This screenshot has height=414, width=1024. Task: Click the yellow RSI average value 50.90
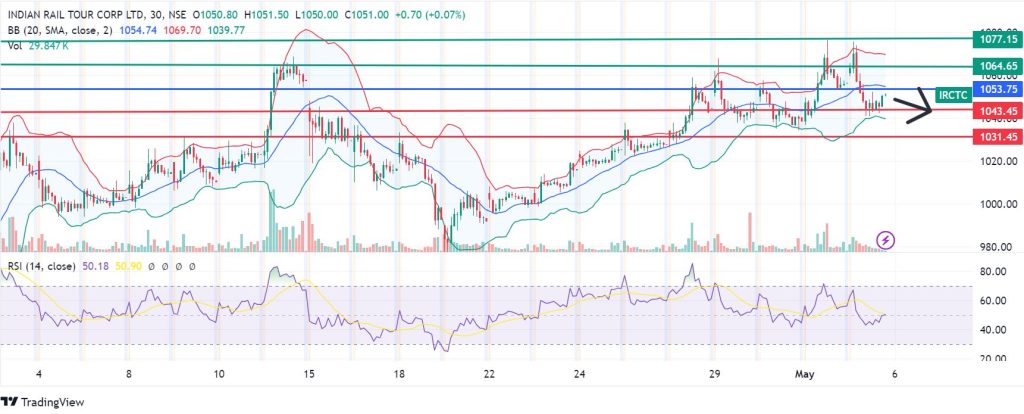pos(128,266)
